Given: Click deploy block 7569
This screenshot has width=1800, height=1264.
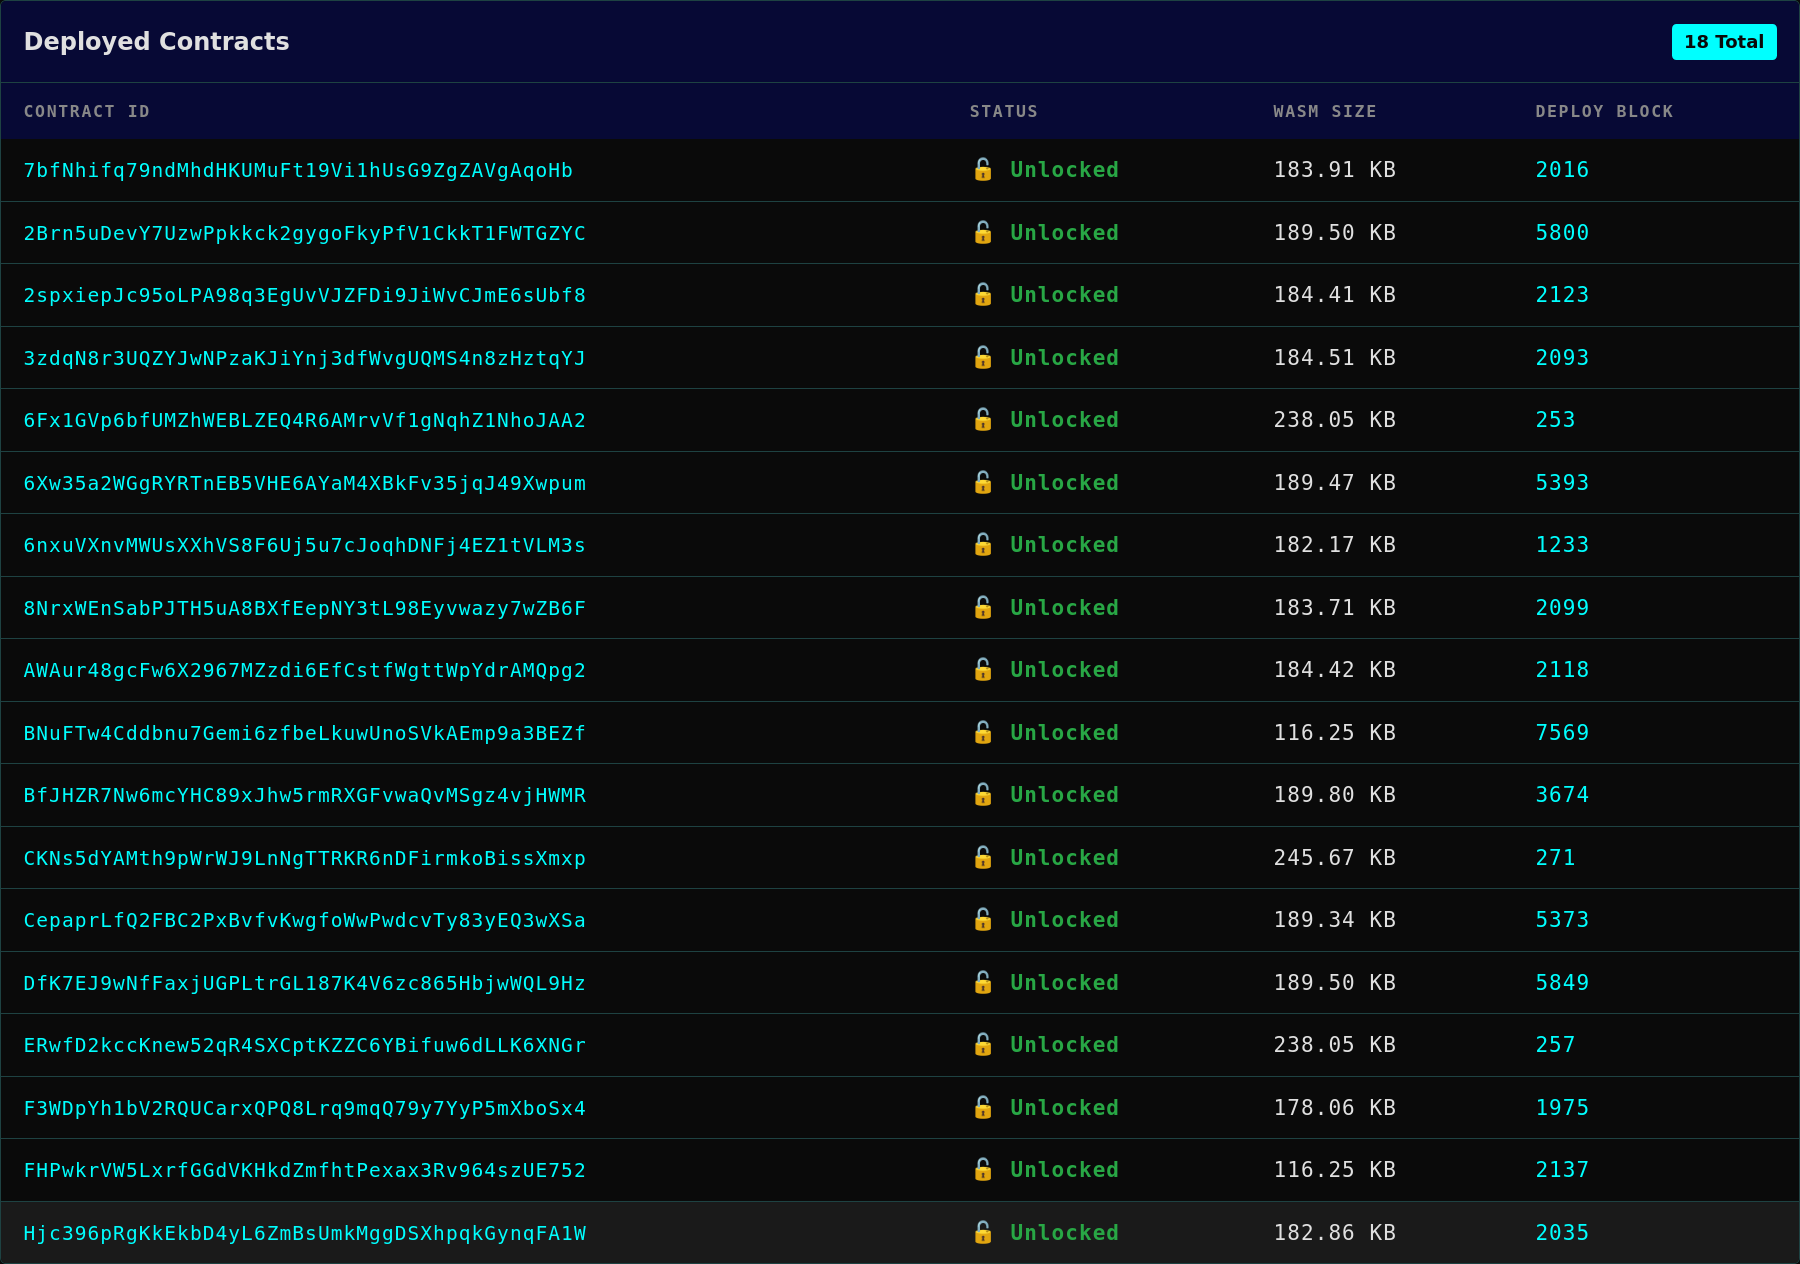Looking at the screenshot, I should pos(1562,733).
